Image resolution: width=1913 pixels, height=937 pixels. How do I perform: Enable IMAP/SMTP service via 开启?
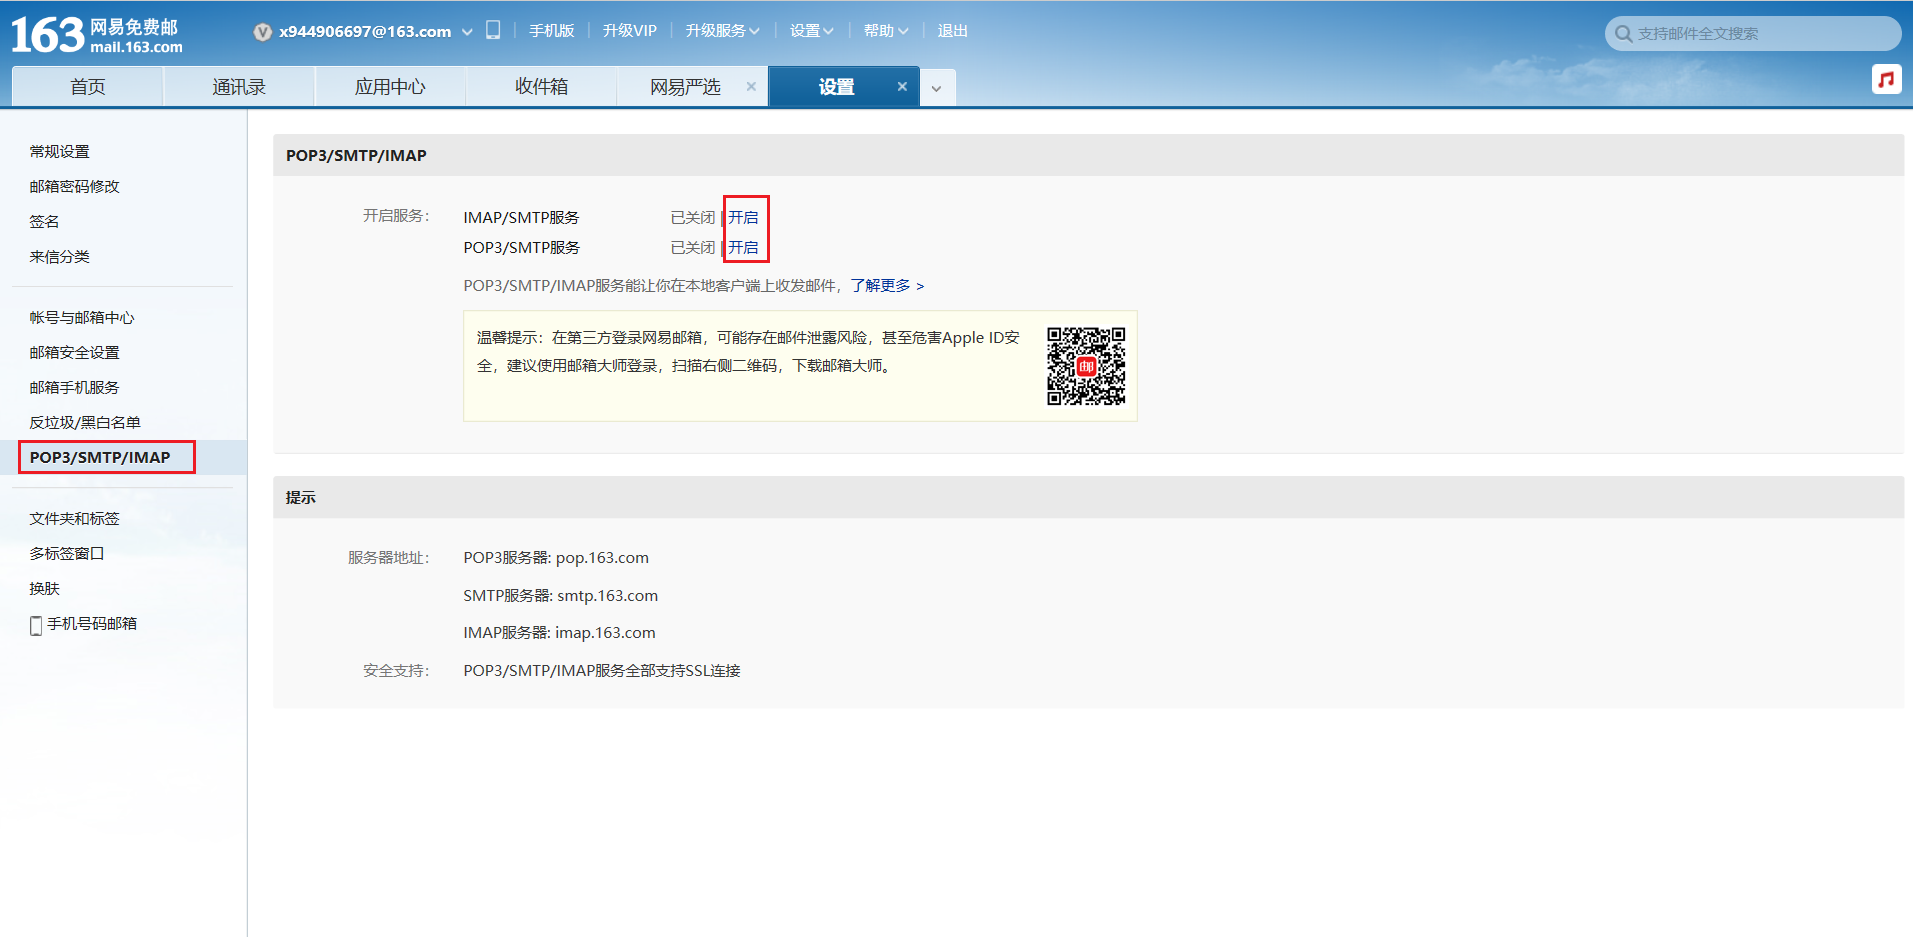(743, 218)
